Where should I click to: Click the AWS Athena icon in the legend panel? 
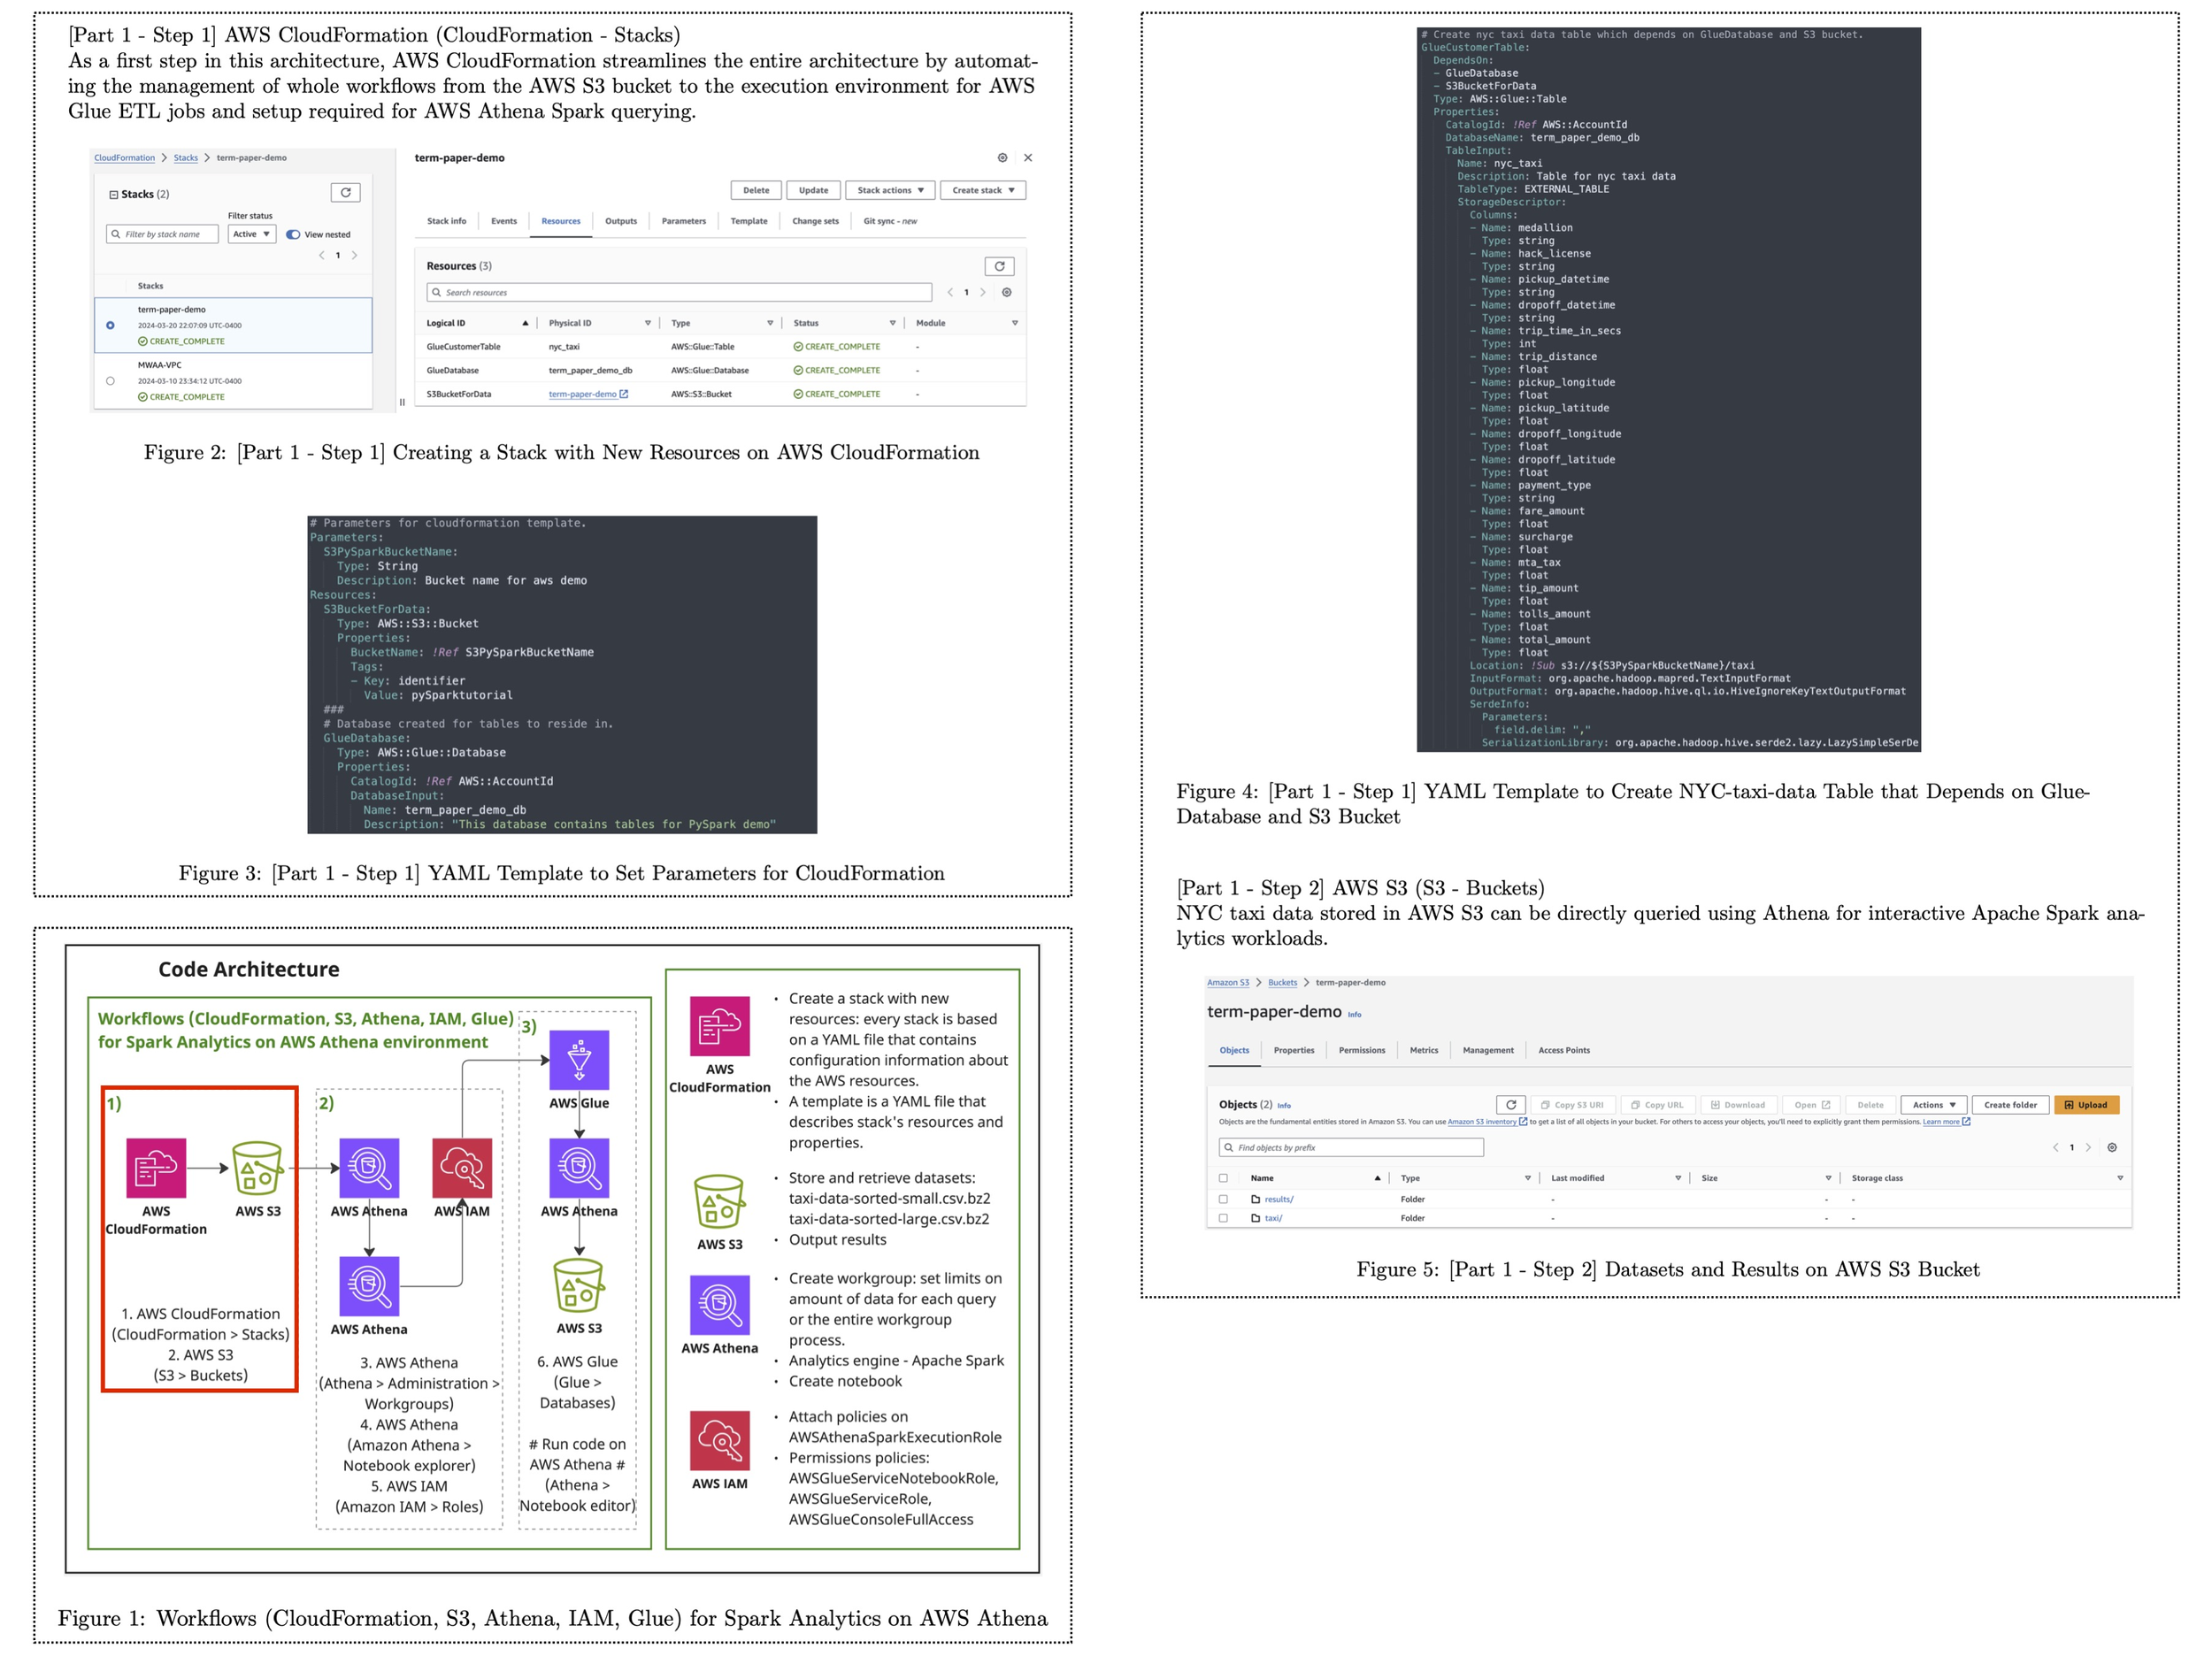720,1305
